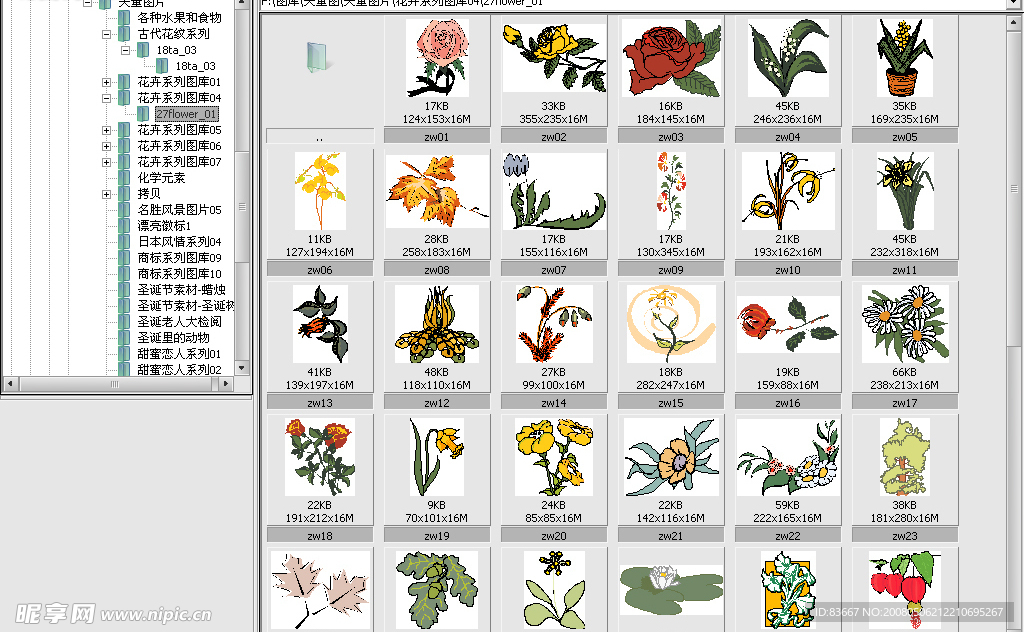The image size is (1024, 632).
Task: Select the zw06 yellow flower thumbnail
Action: point(320,191)
